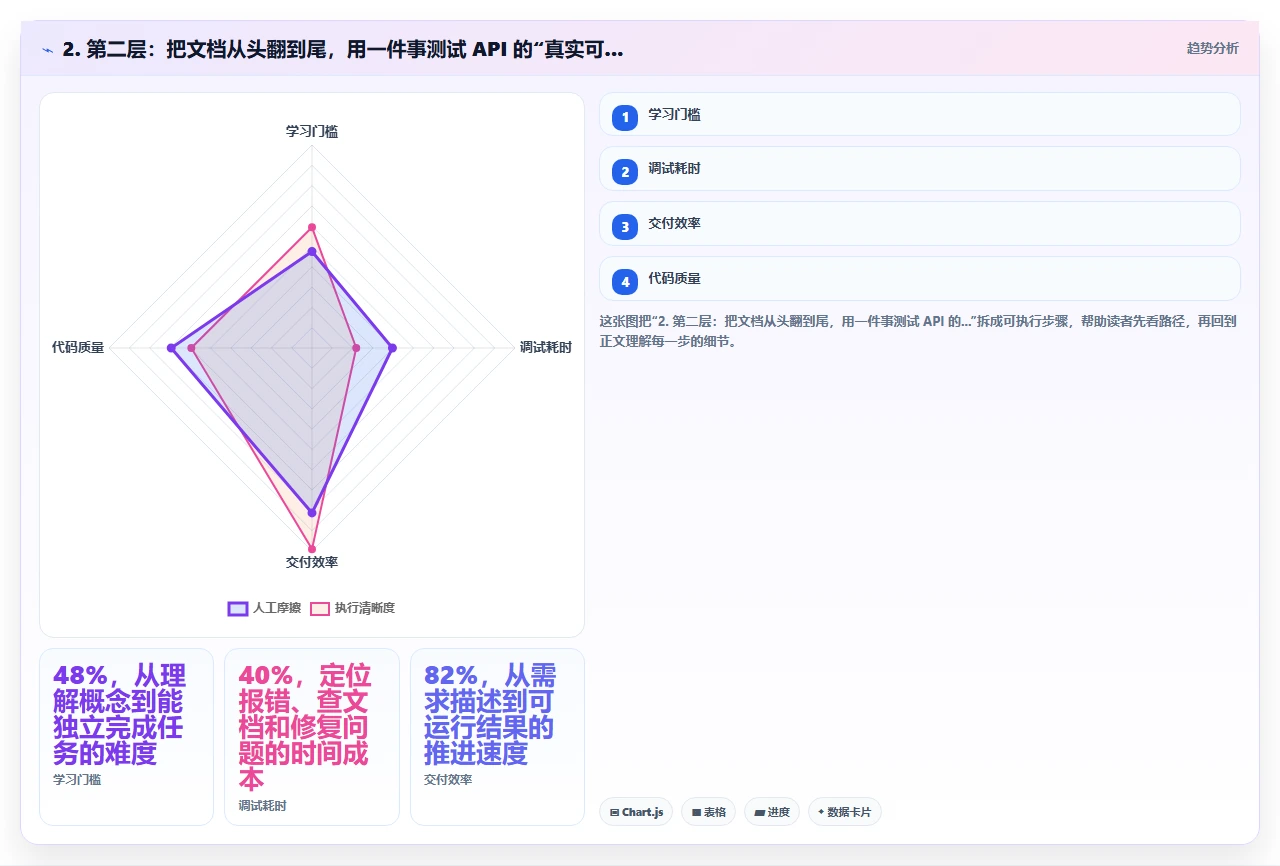
Task: Click the header title '2. 第二层：把文档从头翻到尾'
Action: point(343,49)
